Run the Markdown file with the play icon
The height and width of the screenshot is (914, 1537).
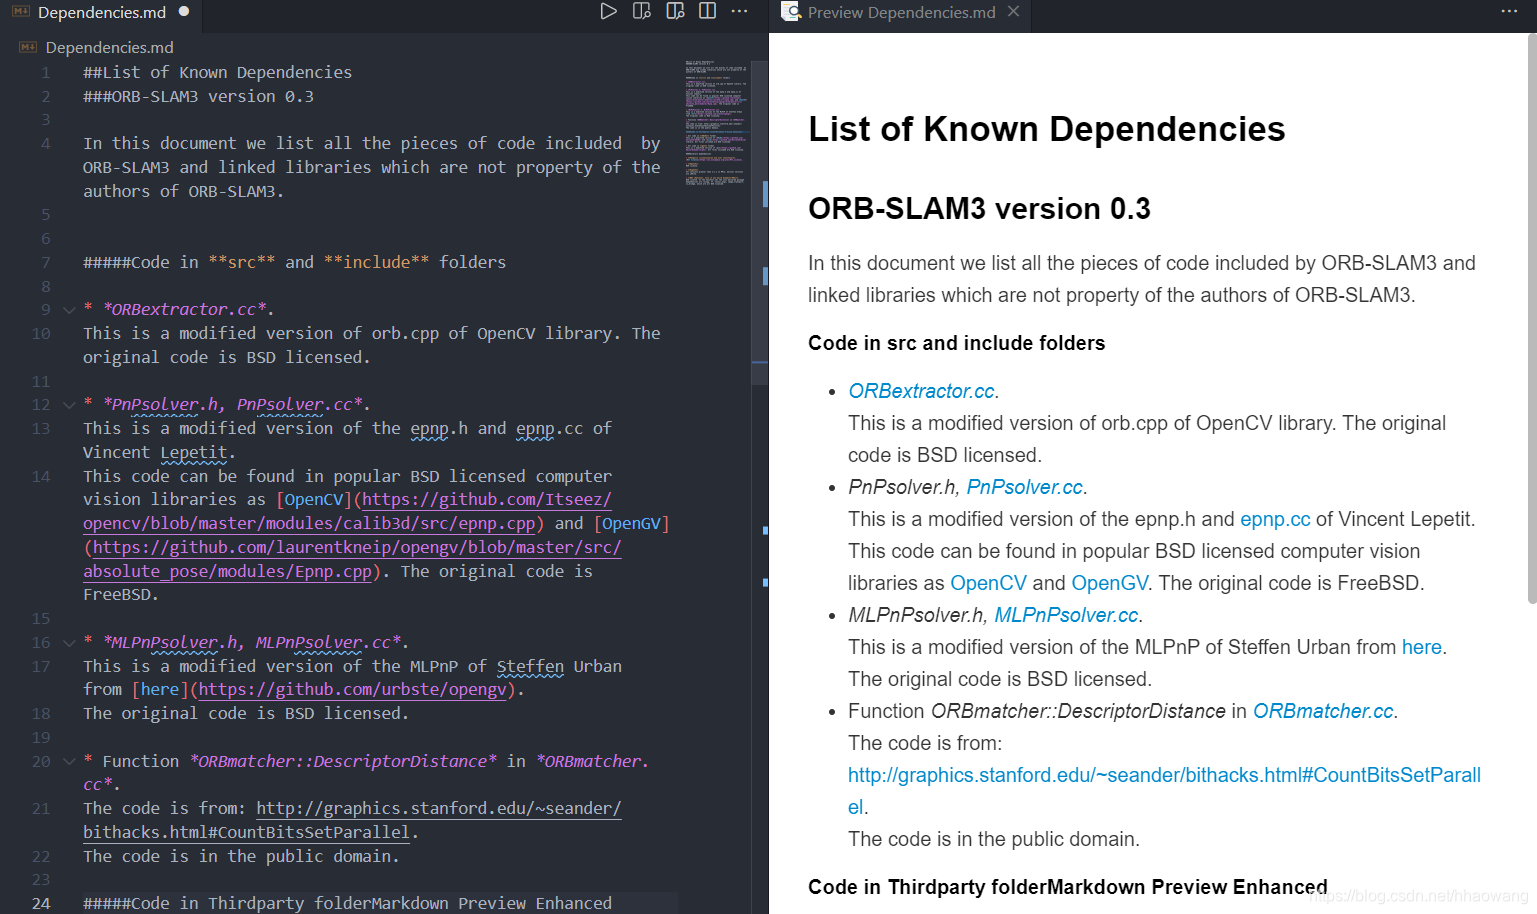(609, 11)
